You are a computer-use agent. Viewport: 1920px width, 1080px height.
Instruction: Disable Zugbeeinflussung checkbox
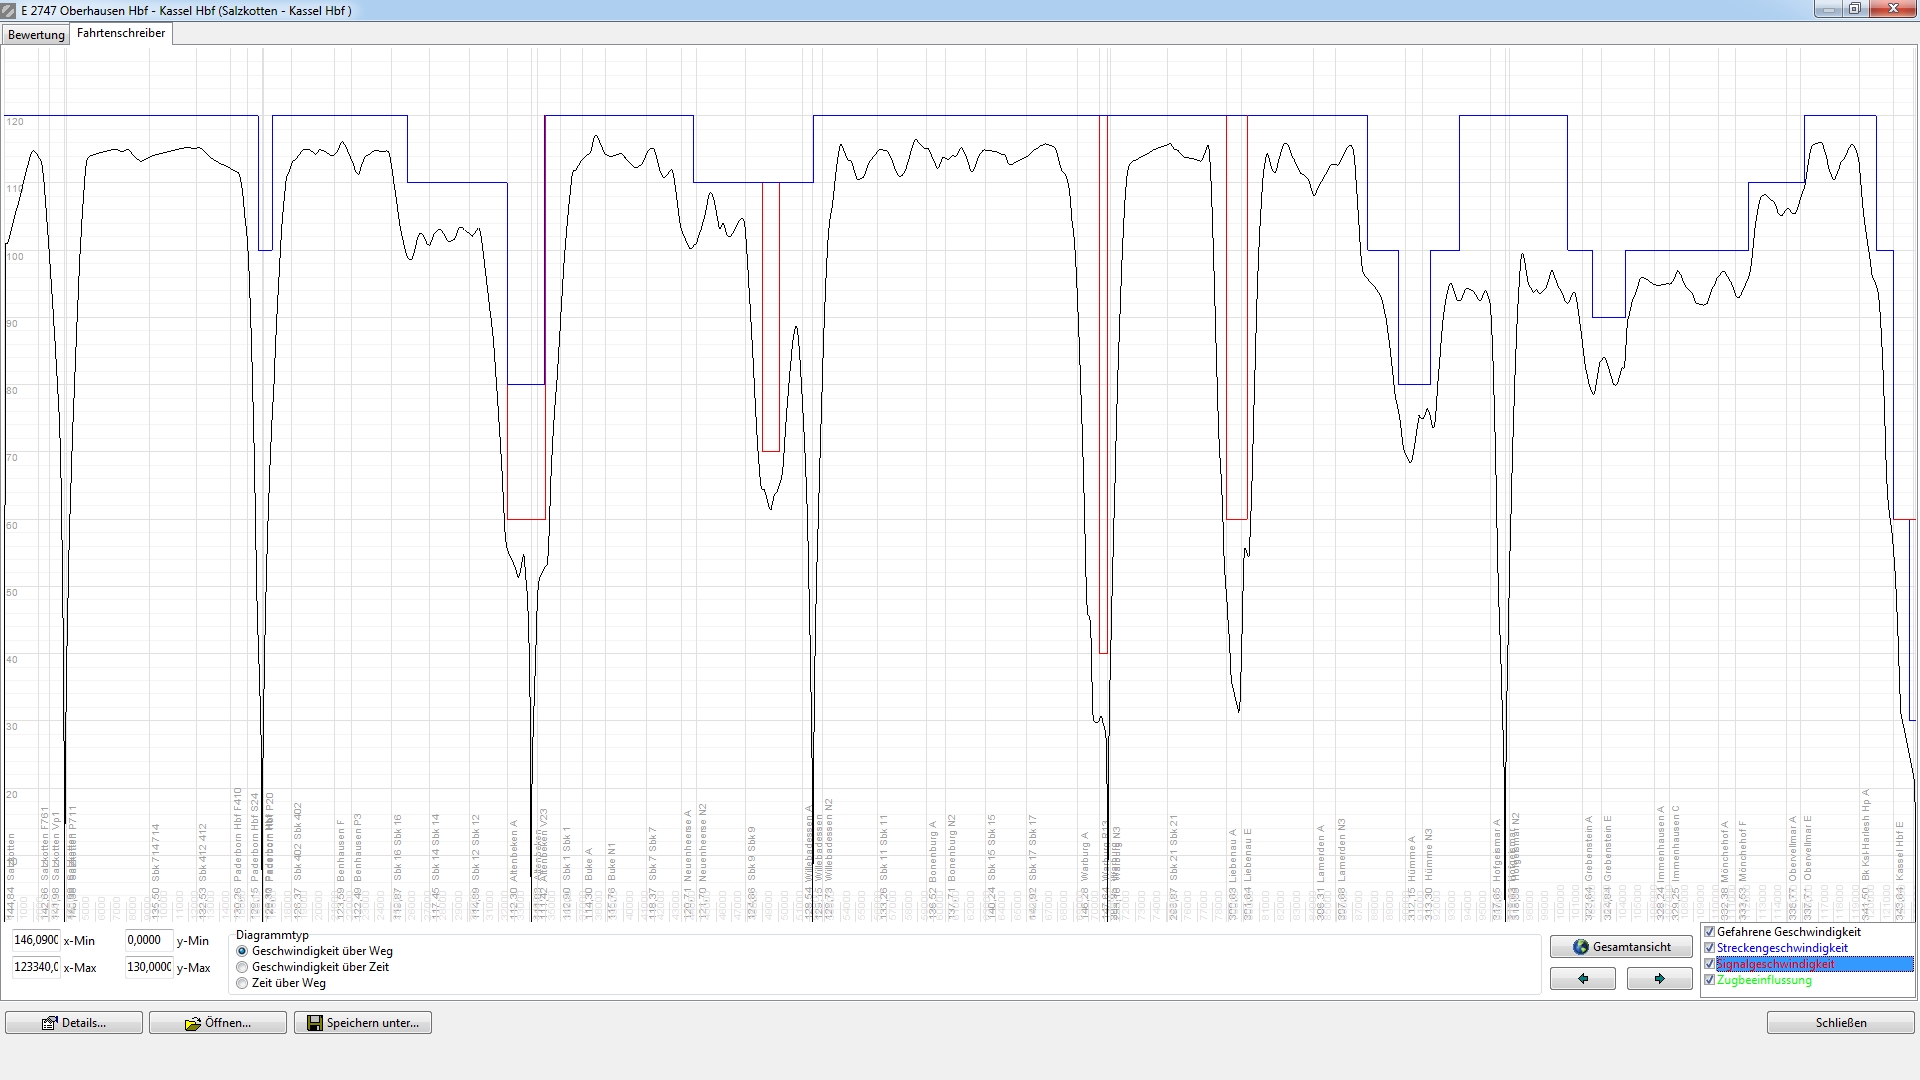(x=1709, y=980)
